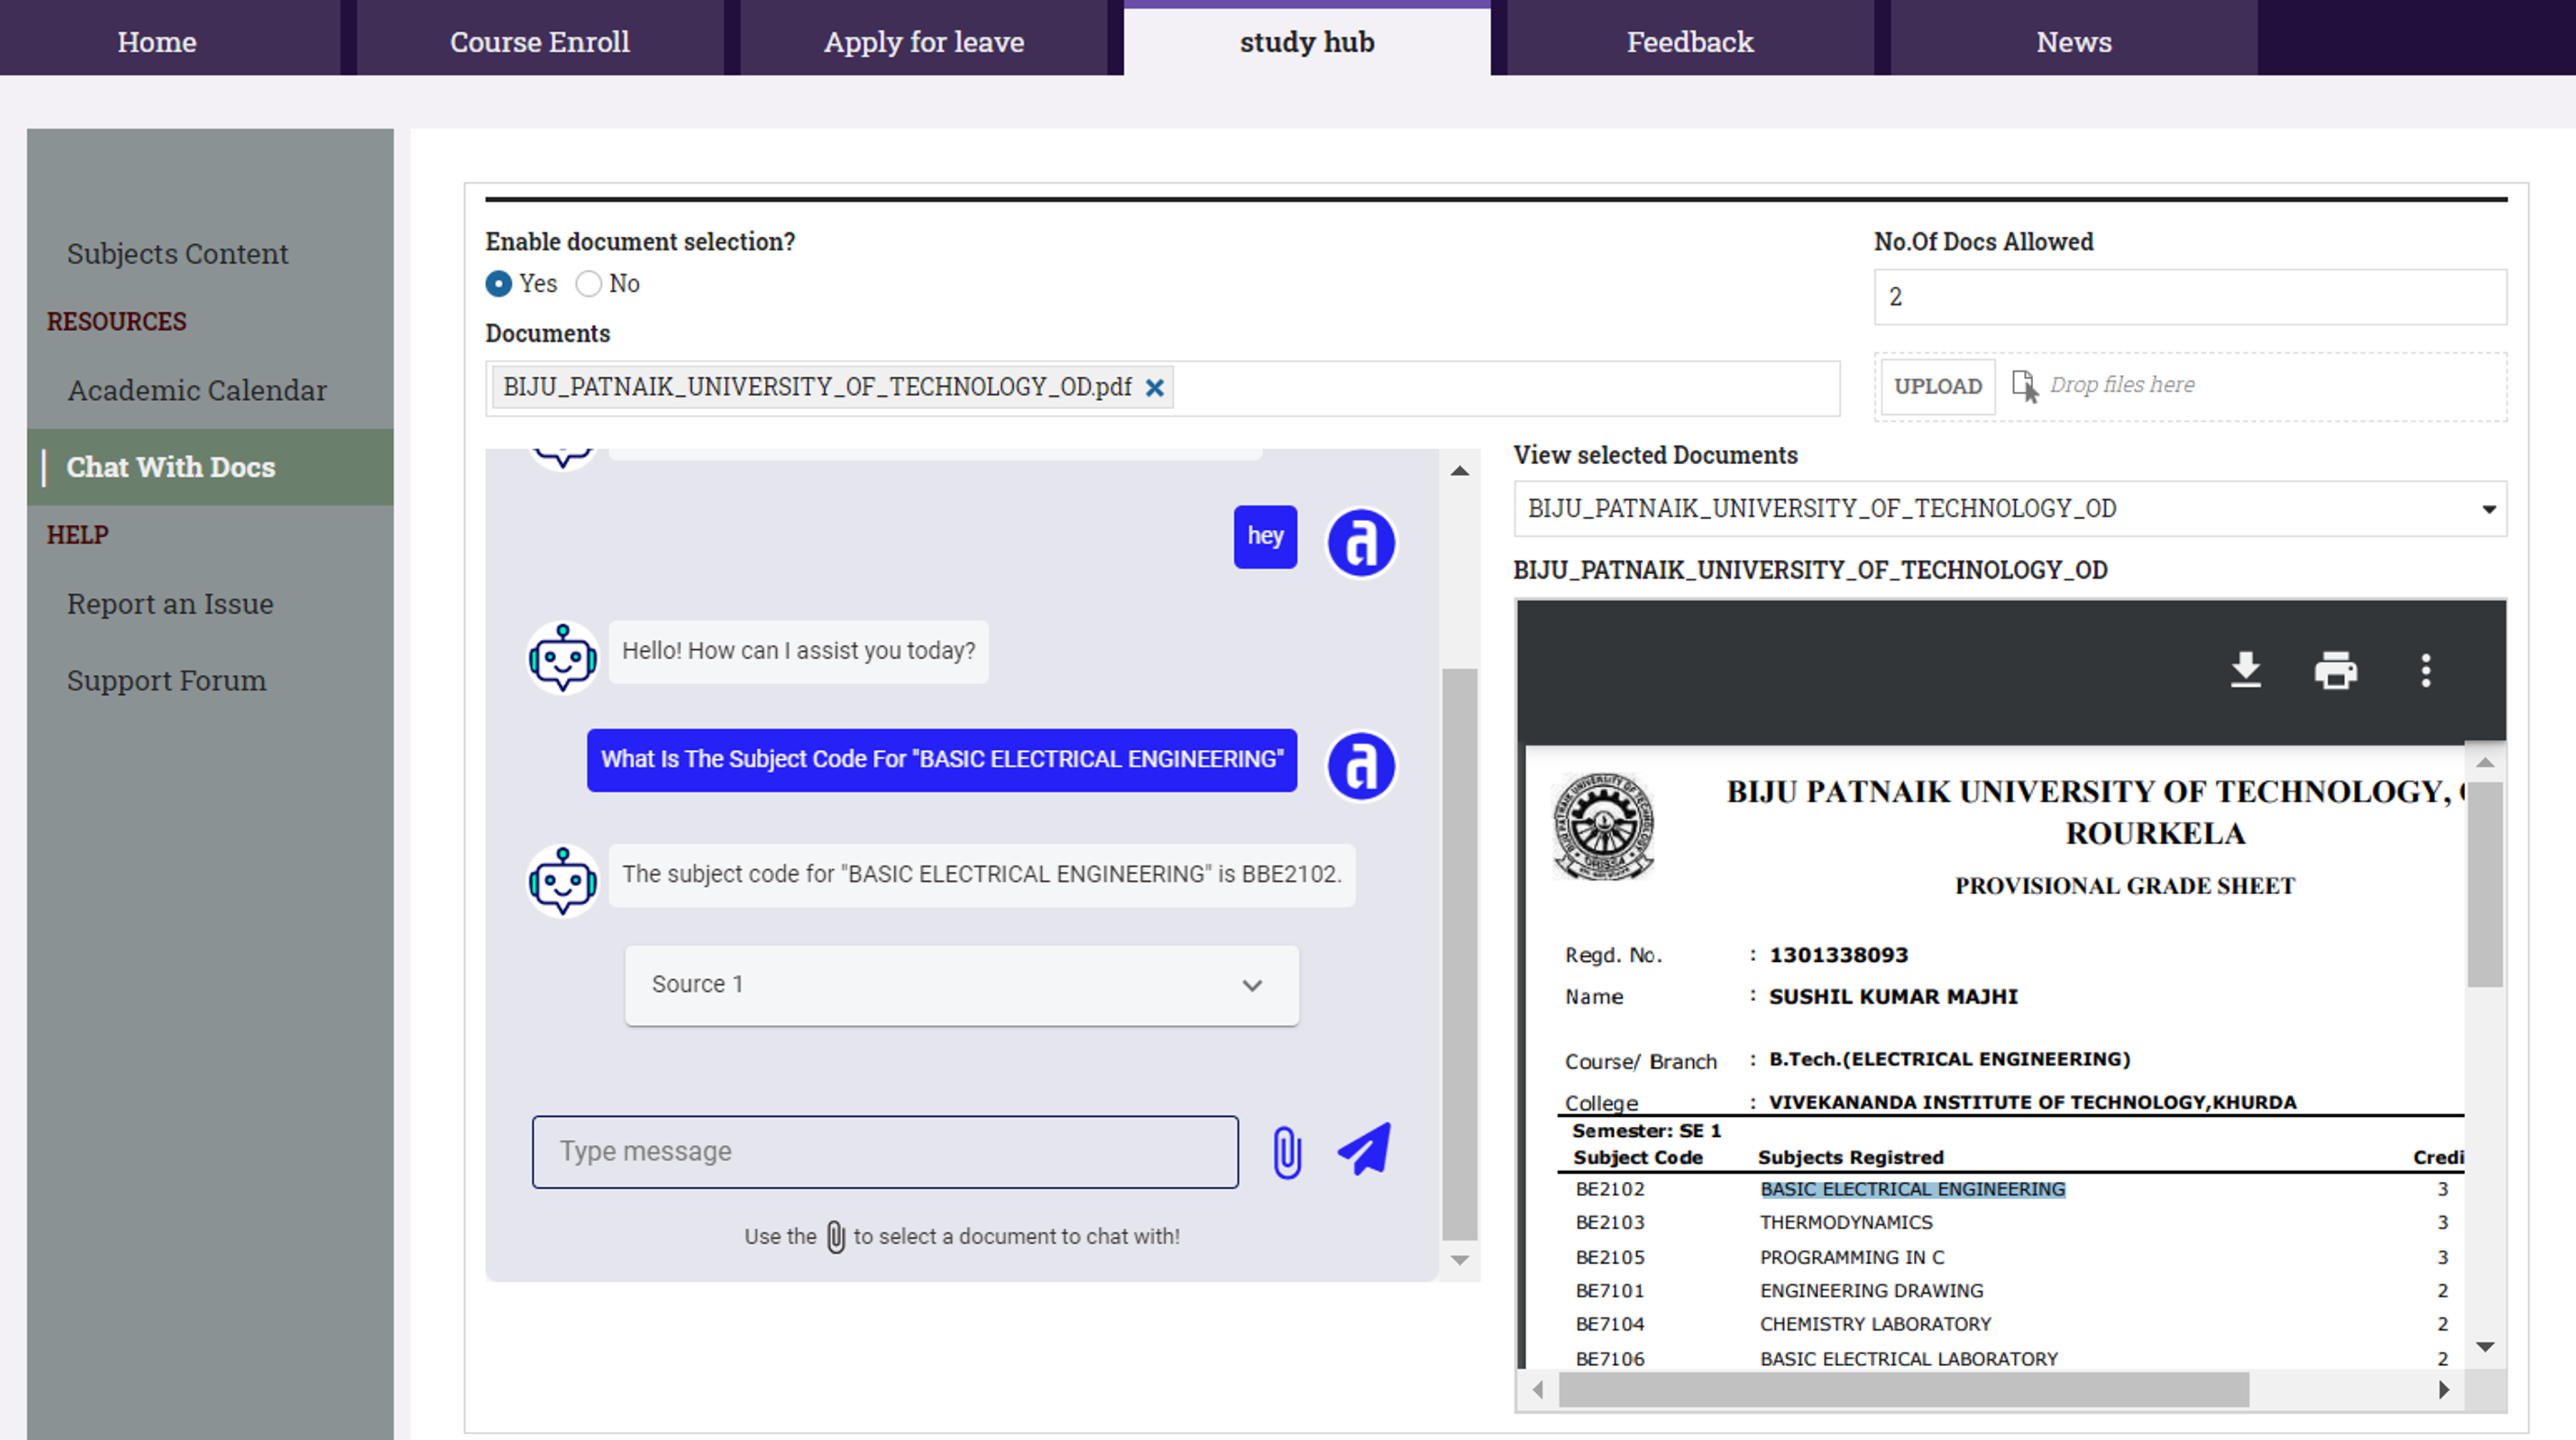Go to Course Enroll tab
Viewport: 2576px width, 1440px height.
tap(540, 42)
